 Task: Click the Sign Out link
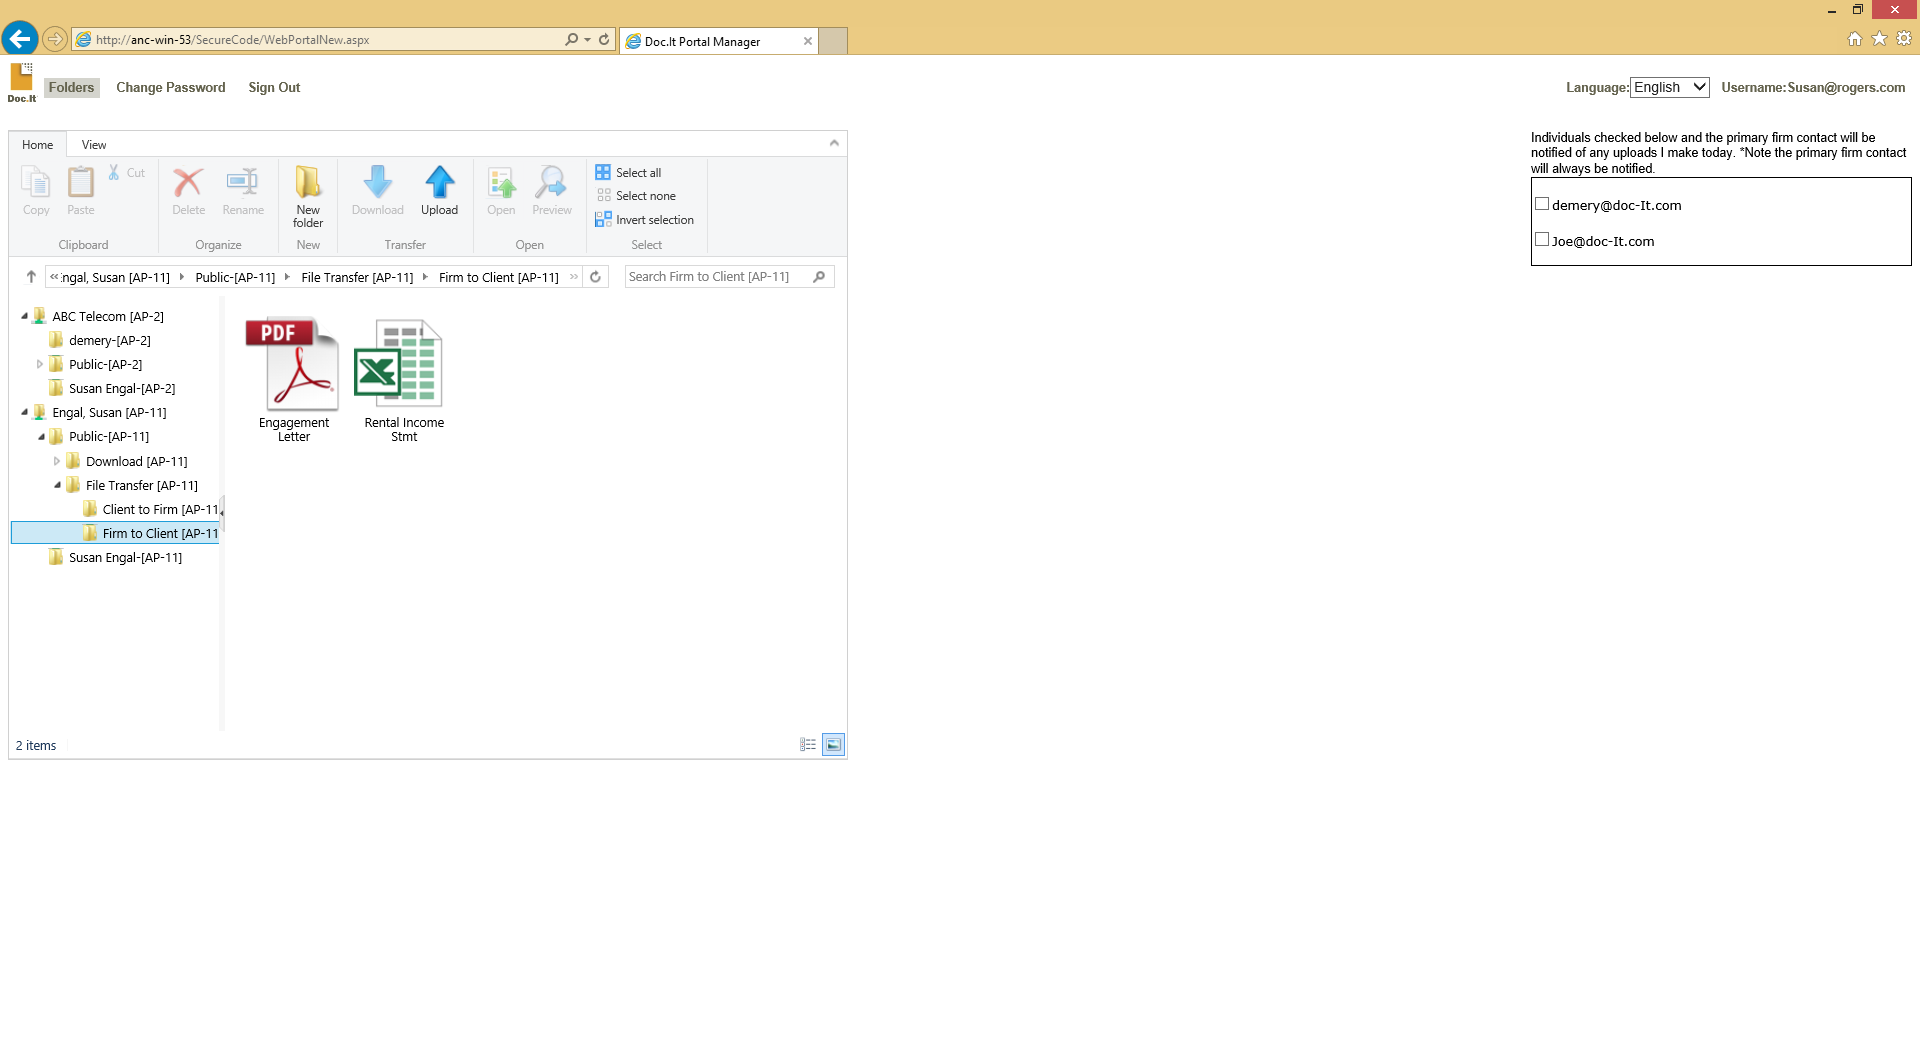click(x=274, y=87)
